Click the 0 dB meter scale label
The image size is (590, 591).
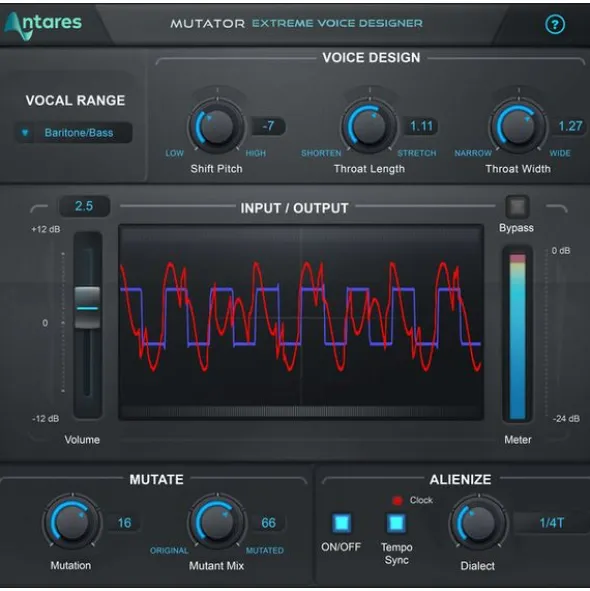561,251
